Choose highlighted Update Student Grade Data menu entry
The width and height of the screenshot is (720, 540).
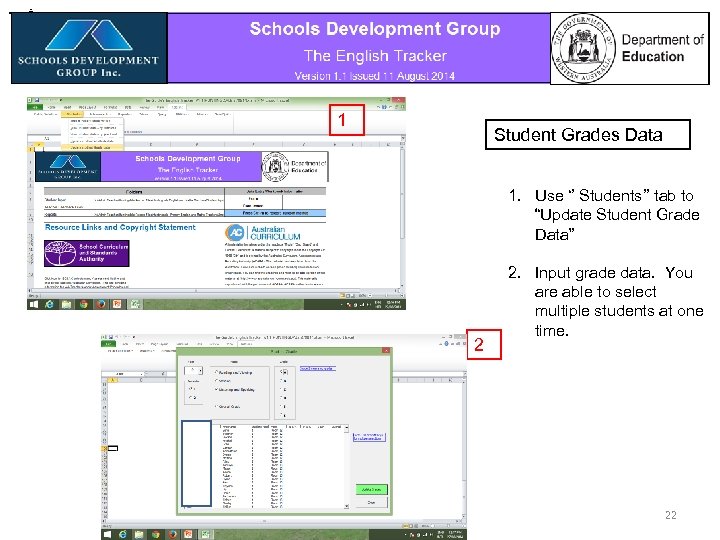point(92,147)
